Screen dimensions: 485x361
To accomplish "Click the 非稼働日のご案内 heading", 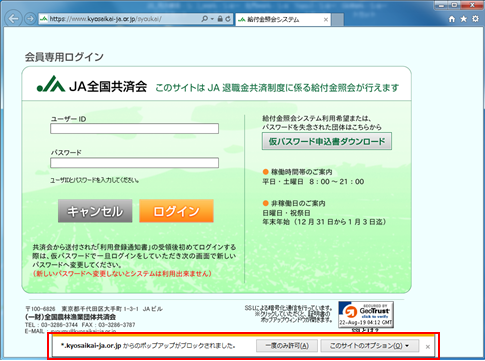I will coord(298,203).
